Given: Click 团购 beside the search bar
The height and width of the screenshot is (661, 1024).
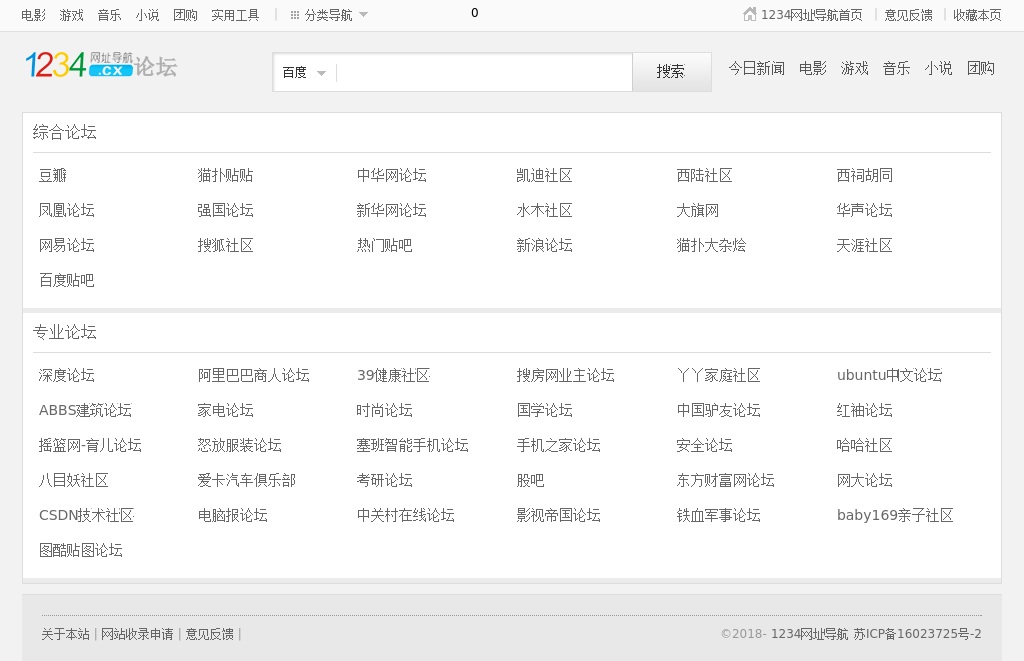Looking at the screenshot, I should 980,69.
